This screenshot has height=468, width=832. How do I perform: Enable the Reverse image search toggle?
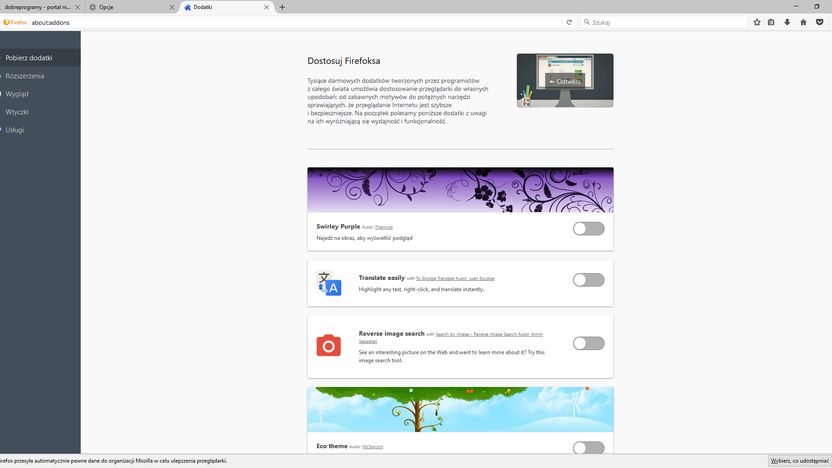point(588,343)
